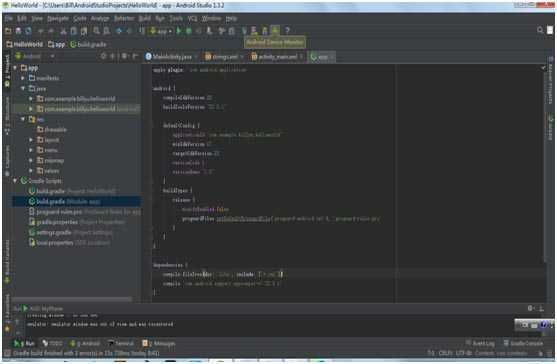The width and height of the screenshot is (557, 364).
Task: Click the project tree horizontal scrollbar
Action: coord(71,299)
